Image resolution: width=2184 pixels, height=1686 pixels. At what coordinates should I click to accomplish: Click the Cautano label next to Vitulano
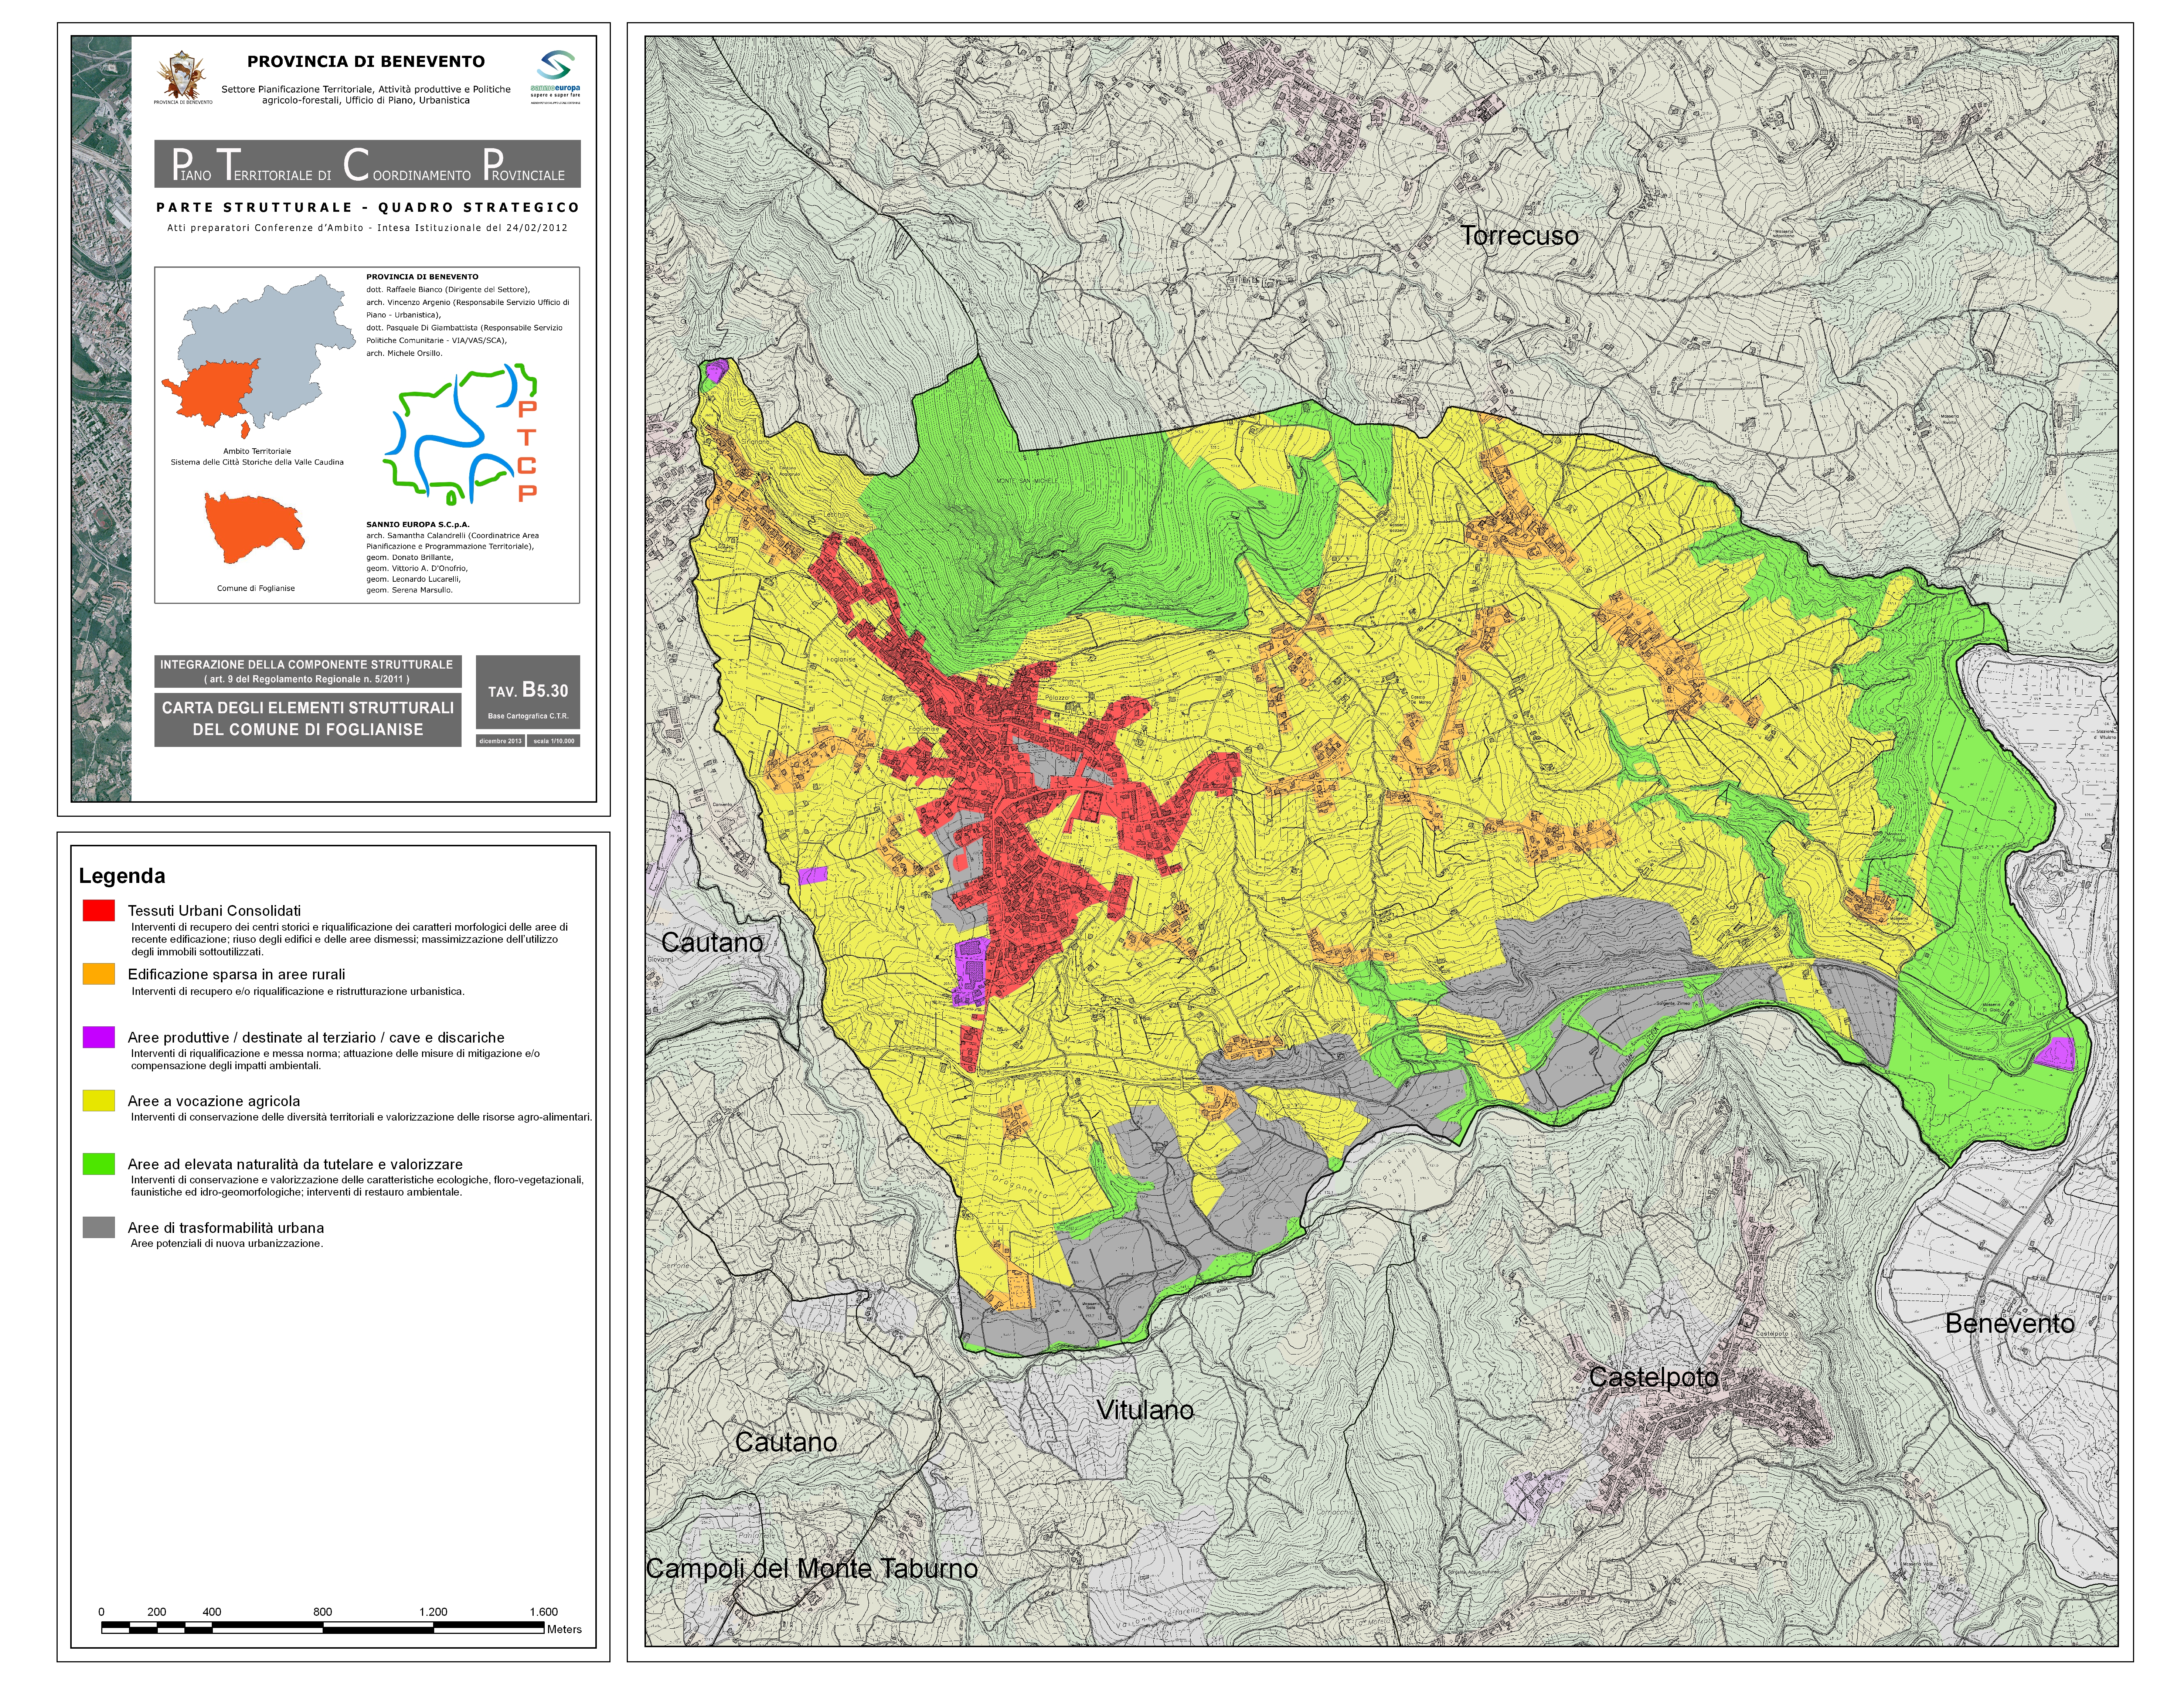[x=786, y=1442]
